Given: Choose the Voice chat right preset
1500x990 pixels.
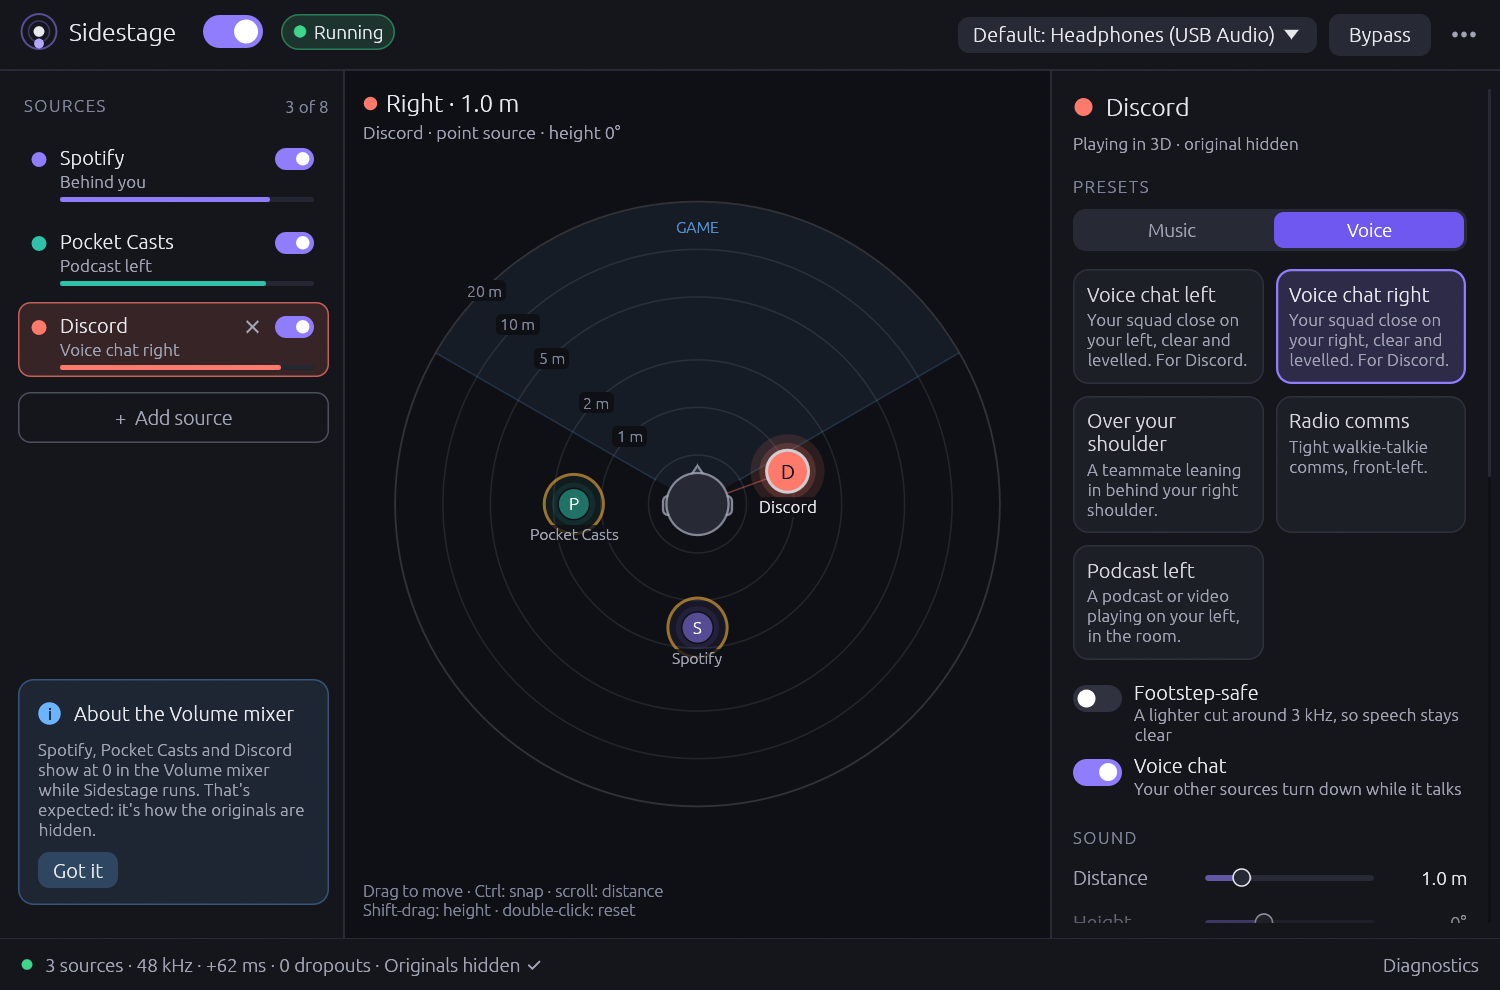Looking at the screenshot, I should (x=1370, y=327).
